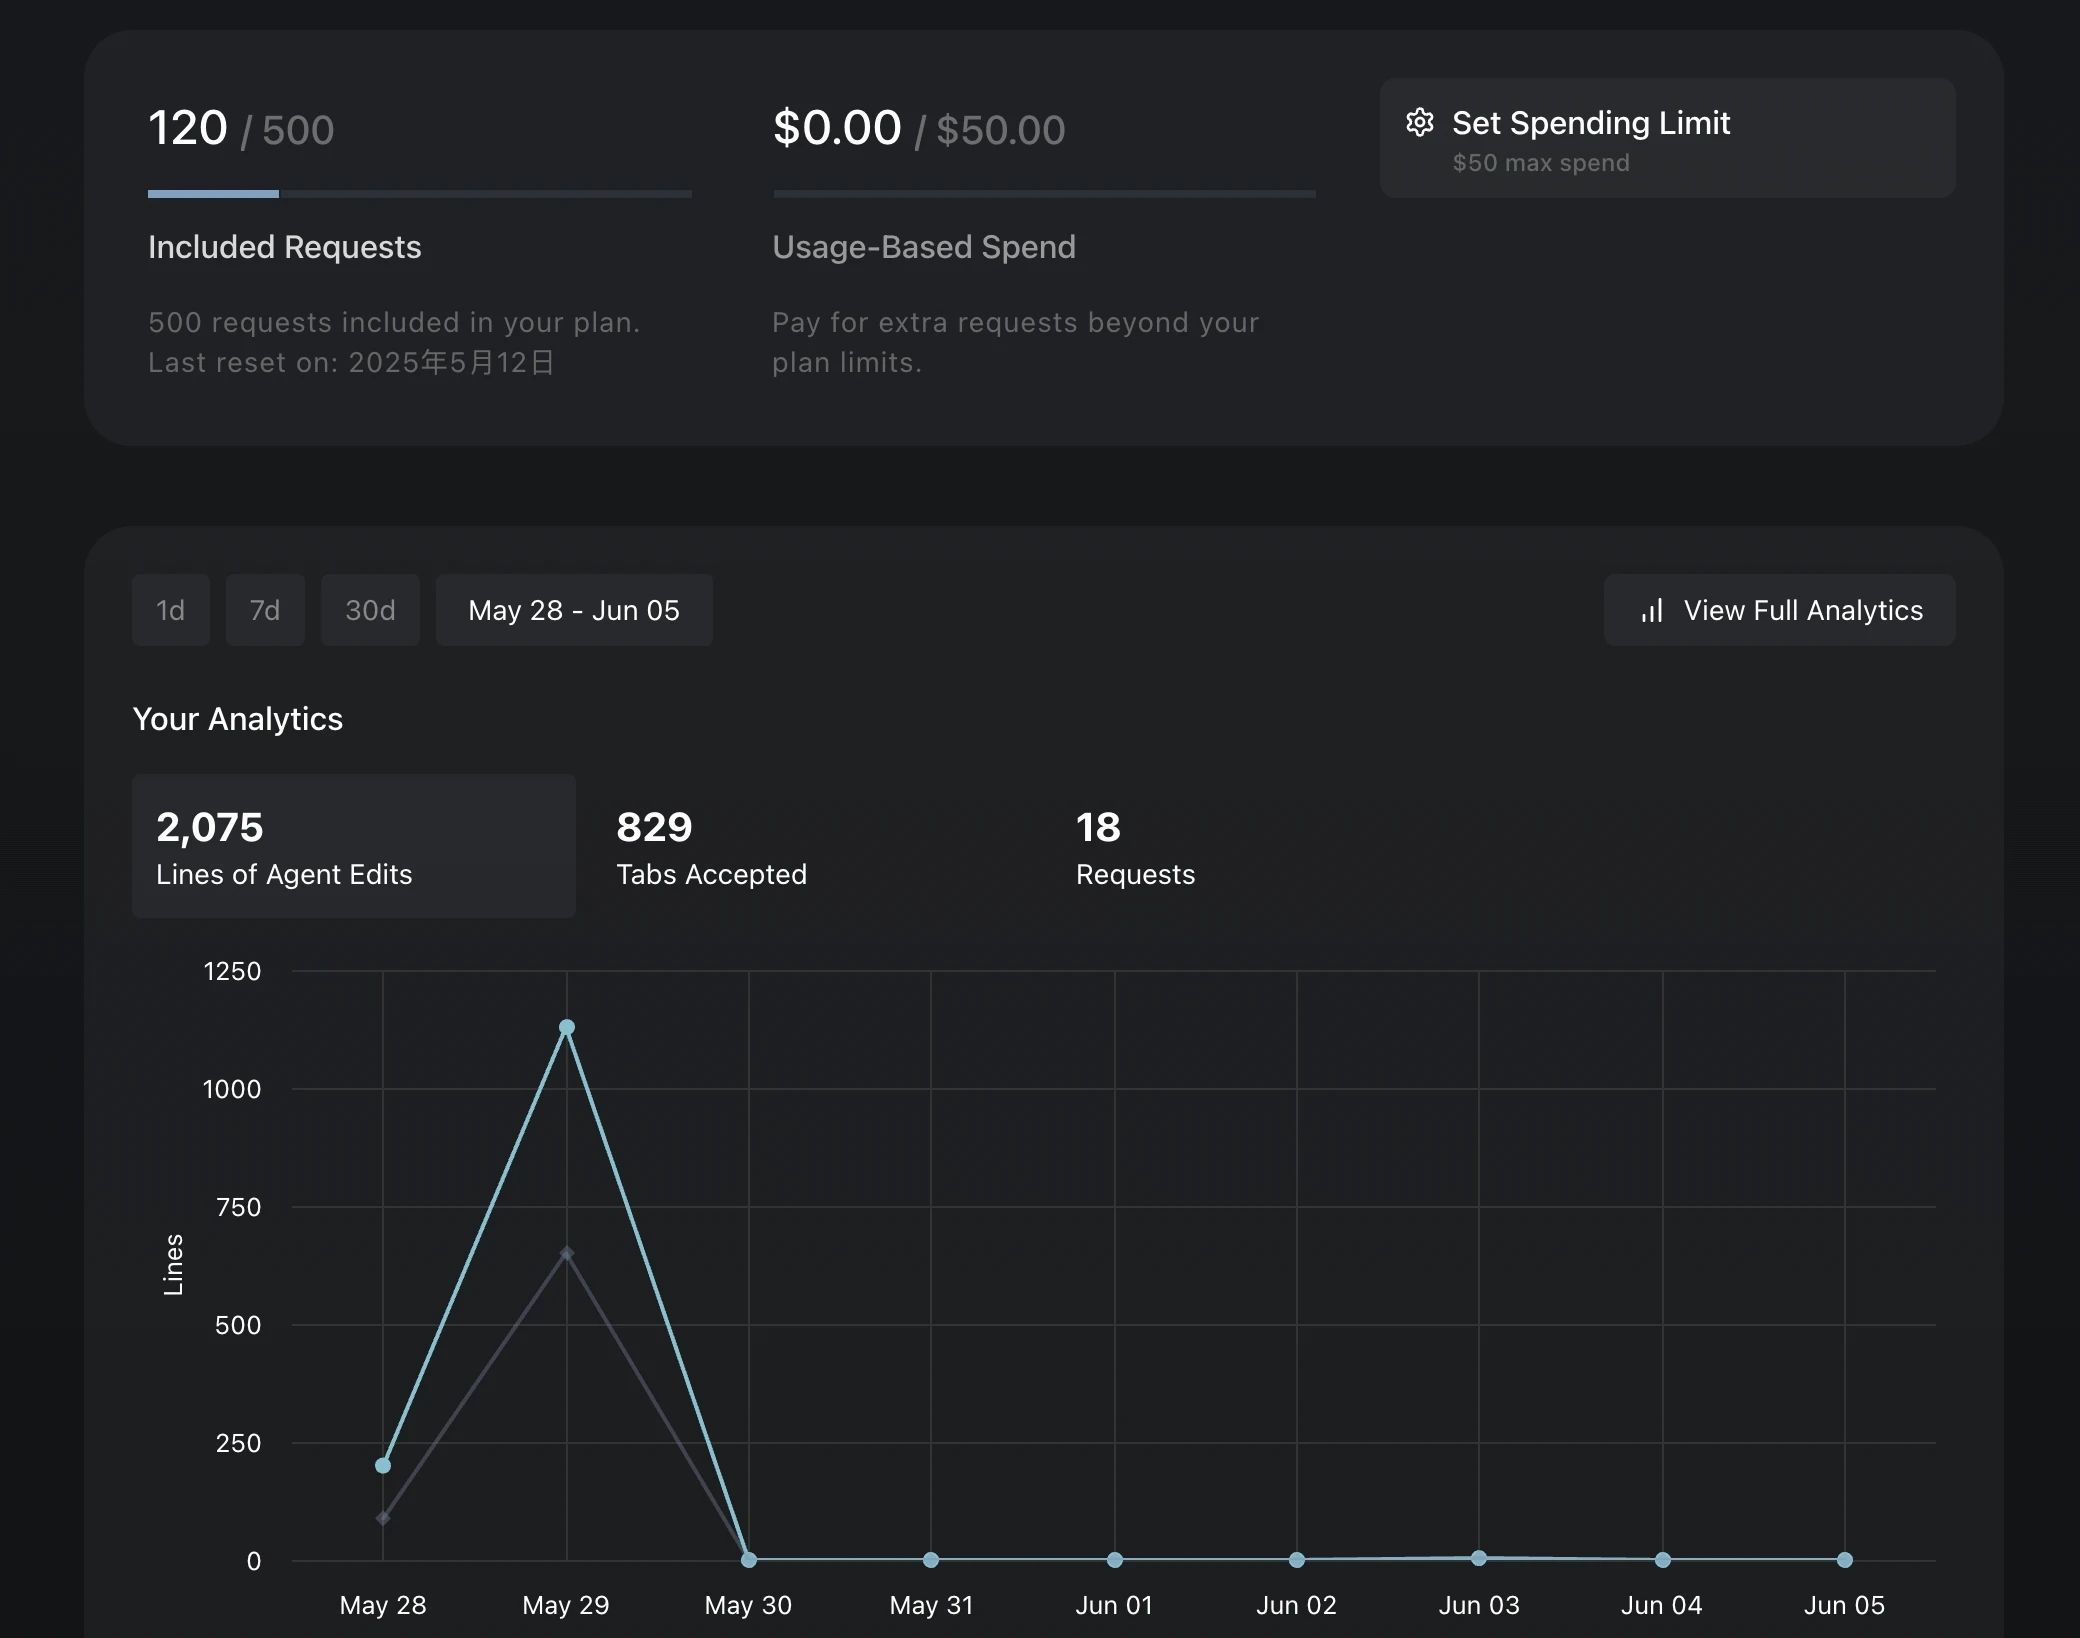The height and width of the screenshot is (1638, 2080).
Task: Select the 30d time range
Action: coord(370,611)
